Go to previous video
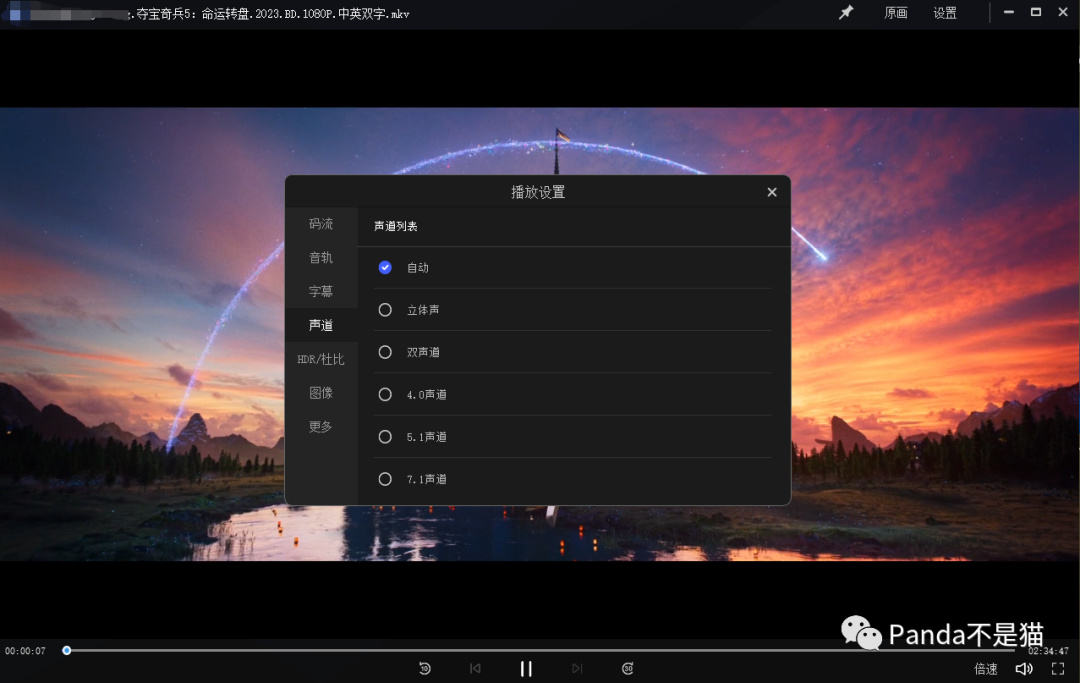The height and width of the screenshot is (683, 1080). [x=475, y=669]
